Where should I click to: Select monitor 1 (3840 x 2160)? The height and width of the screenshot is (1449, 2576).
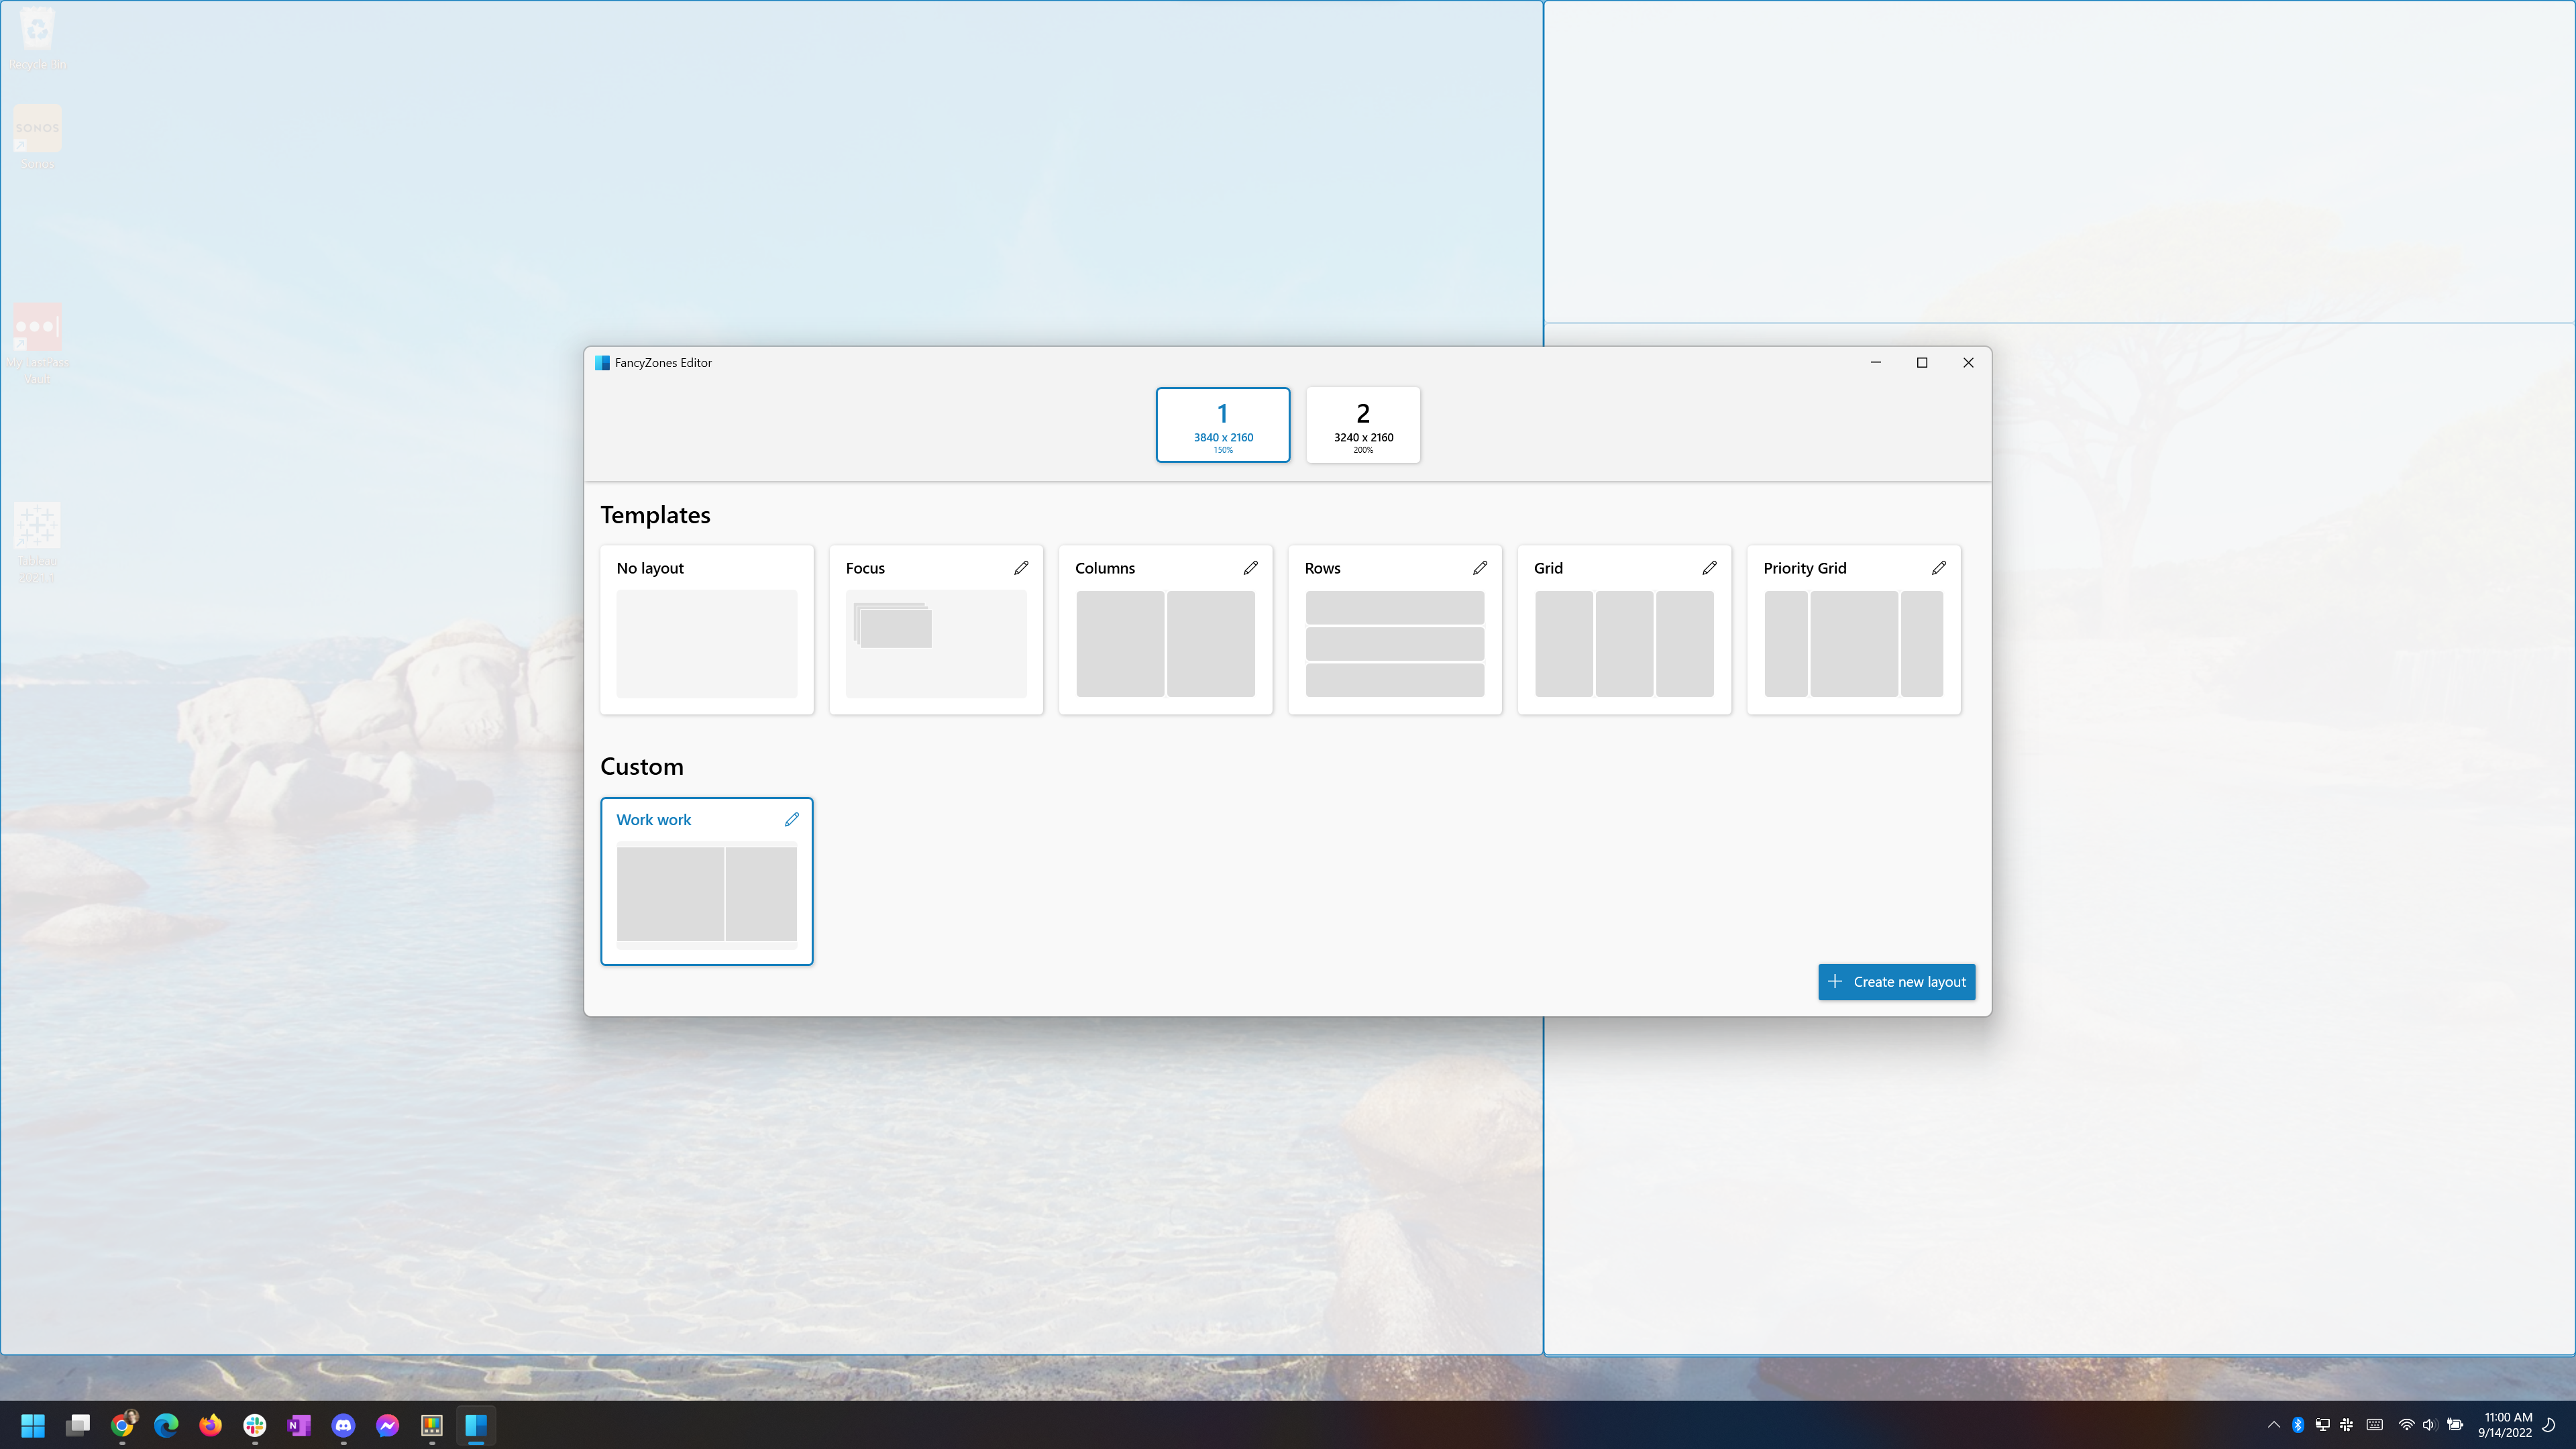coord(1222,425)
